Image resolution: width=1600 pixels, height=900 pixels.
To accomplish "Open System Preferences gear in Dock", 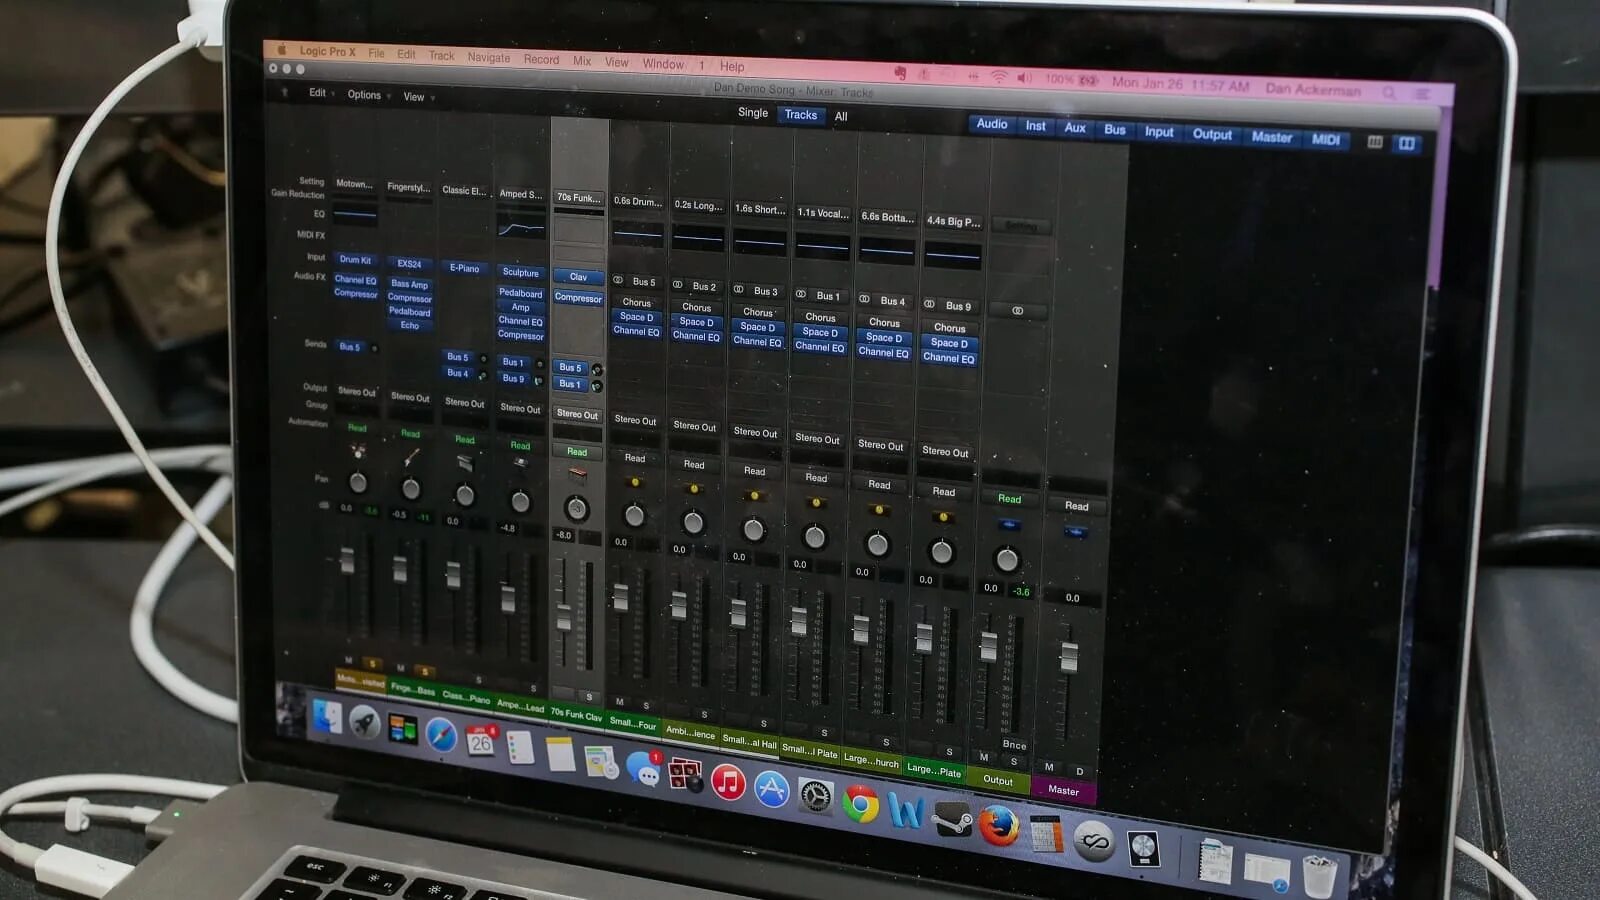I will click(x=815, y=796).
